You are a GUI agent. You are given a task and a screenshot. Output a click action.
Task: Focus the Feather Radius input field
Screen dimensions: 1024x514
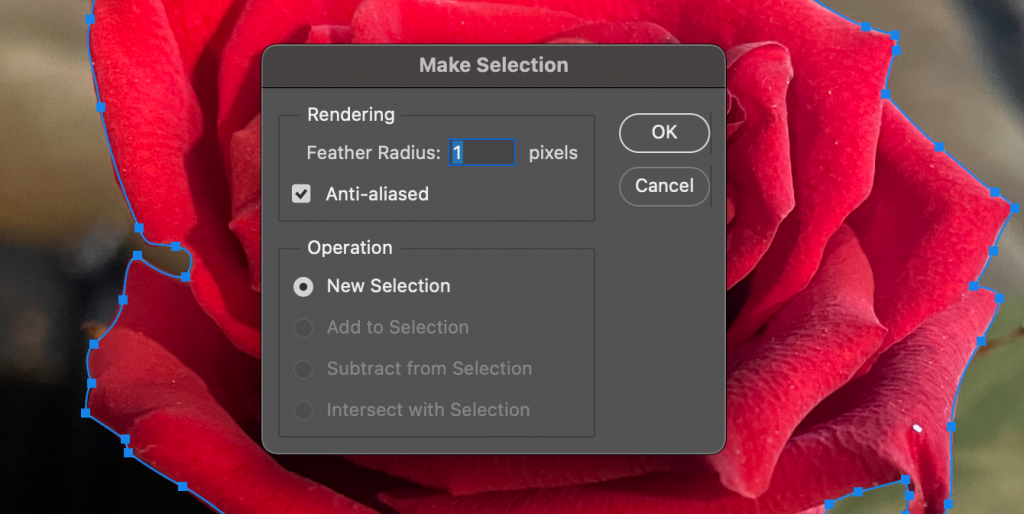coord(482,153)
